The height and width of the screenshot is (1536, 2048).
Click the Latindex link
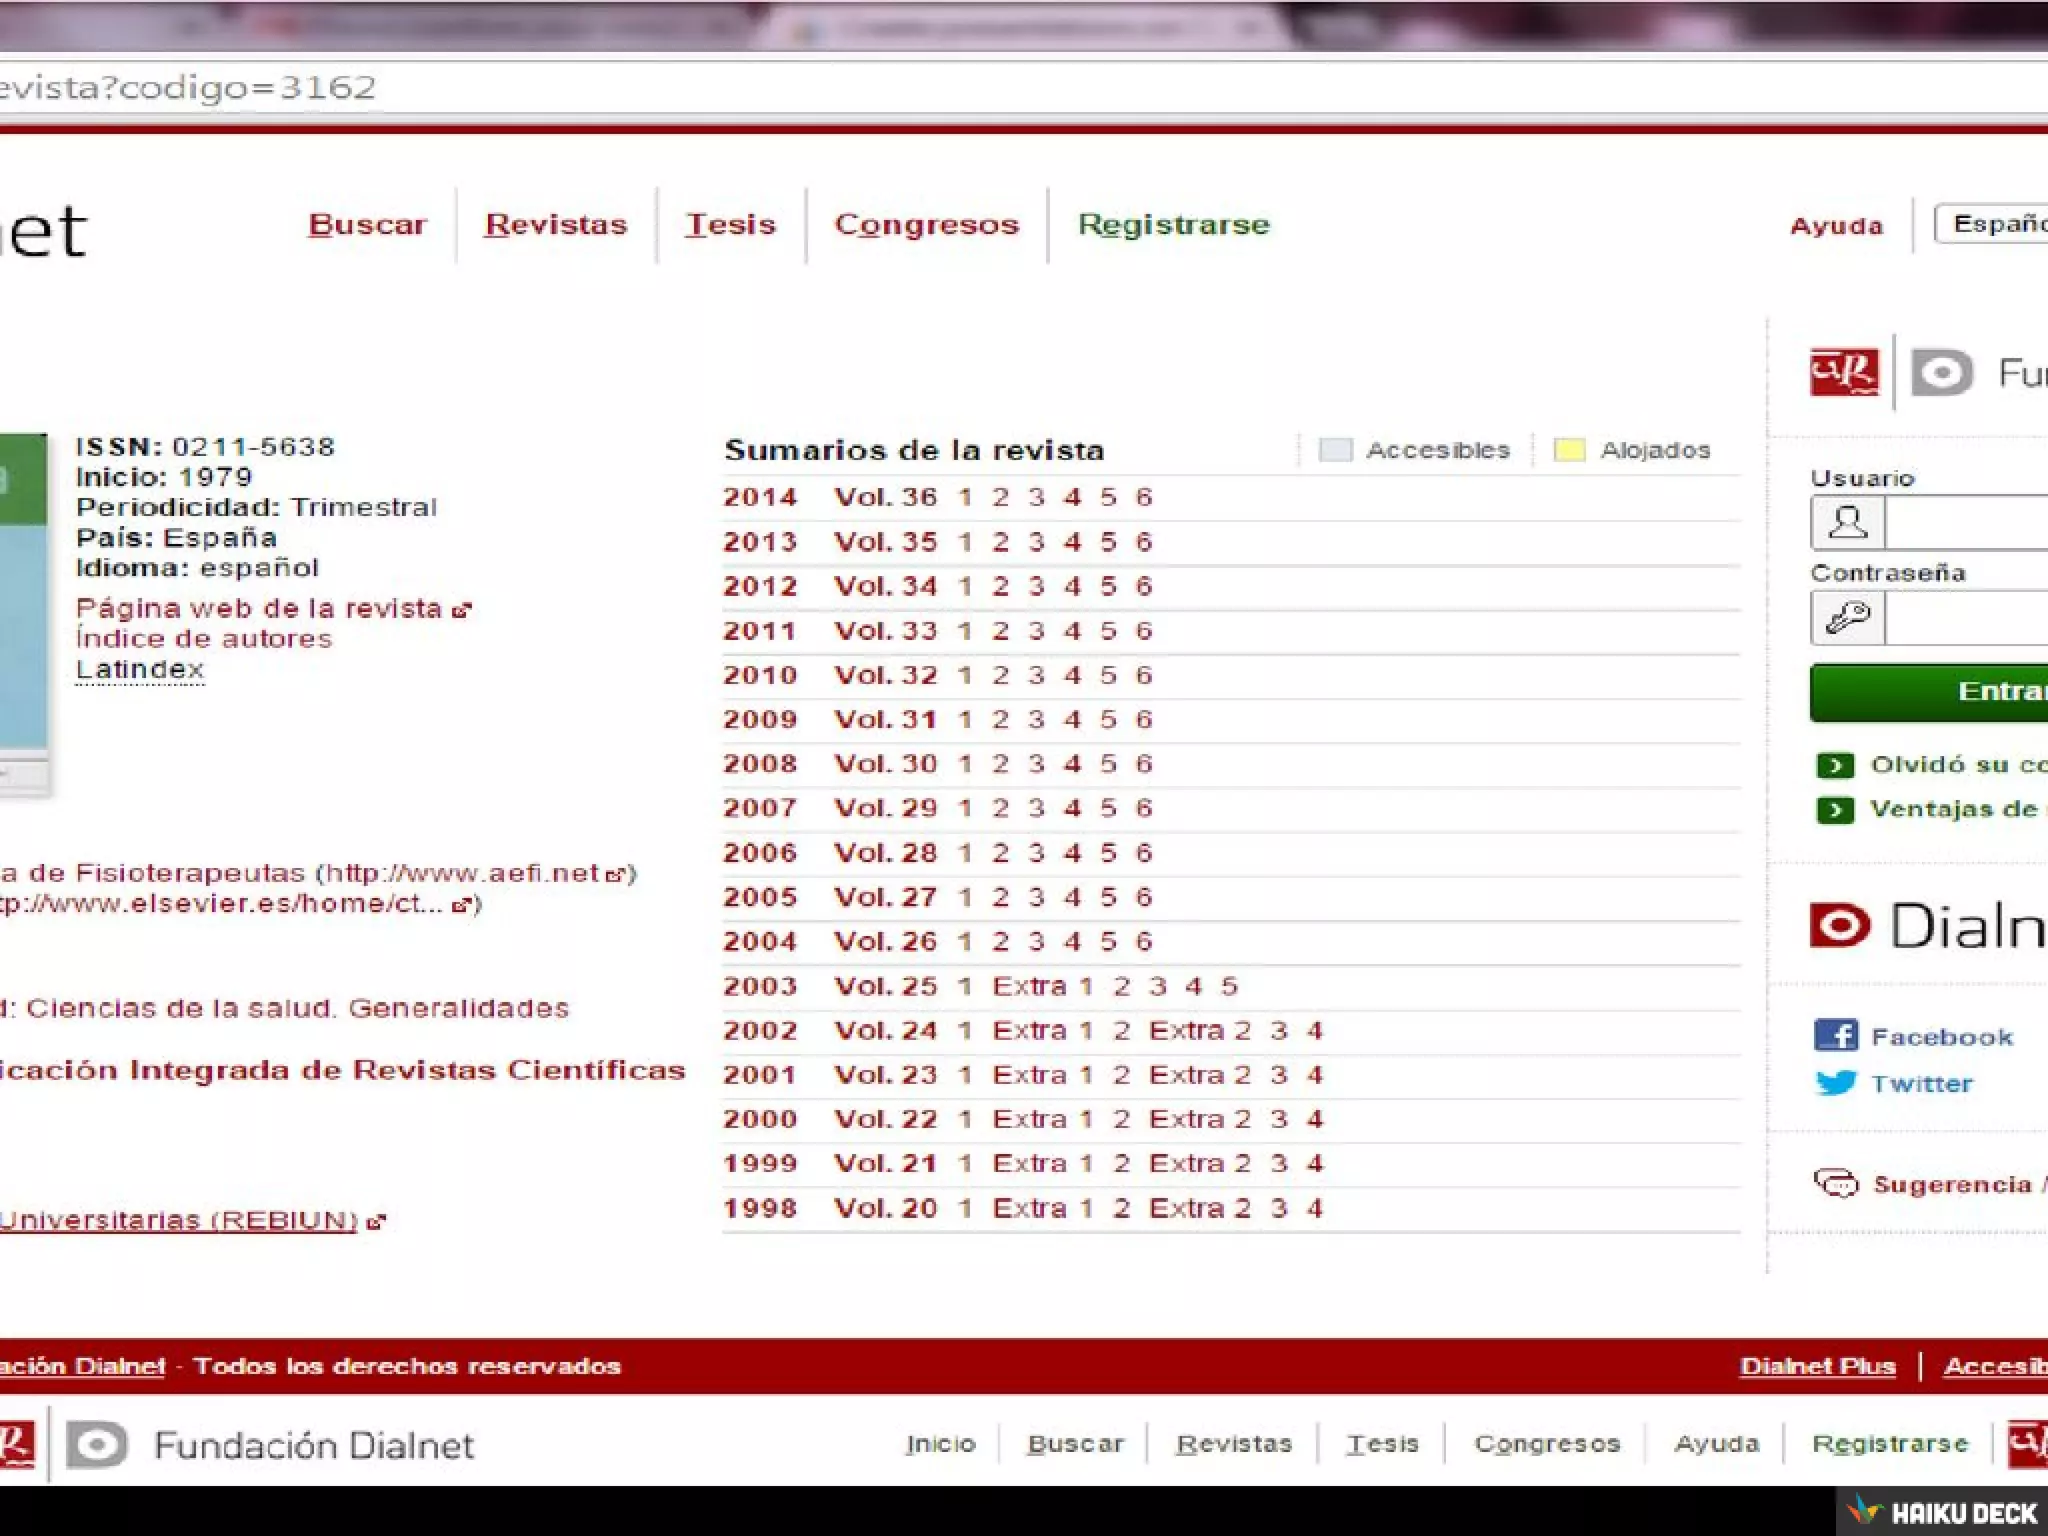(140, 669)
